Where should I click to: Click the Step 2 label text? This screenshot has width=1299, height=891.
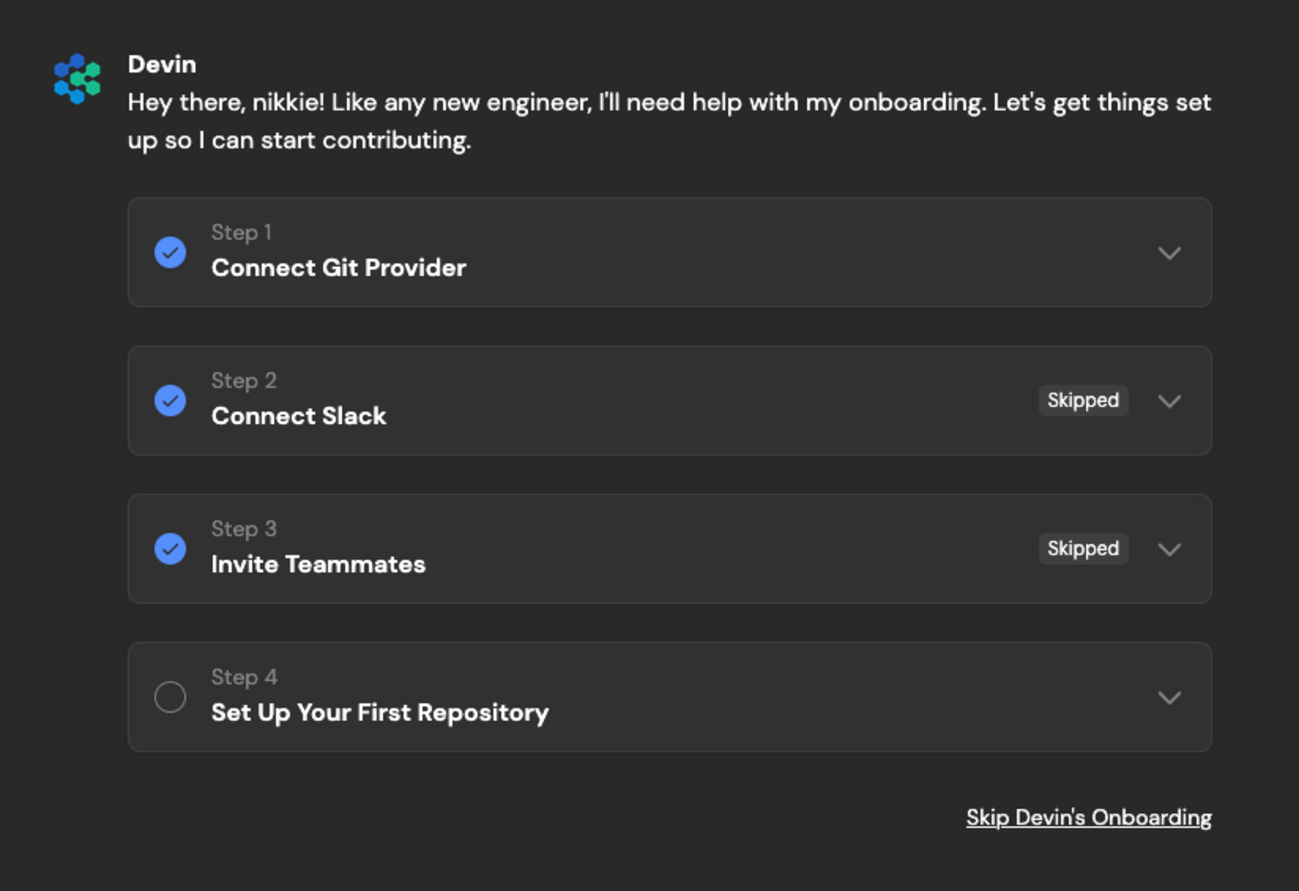coord(243,381)
